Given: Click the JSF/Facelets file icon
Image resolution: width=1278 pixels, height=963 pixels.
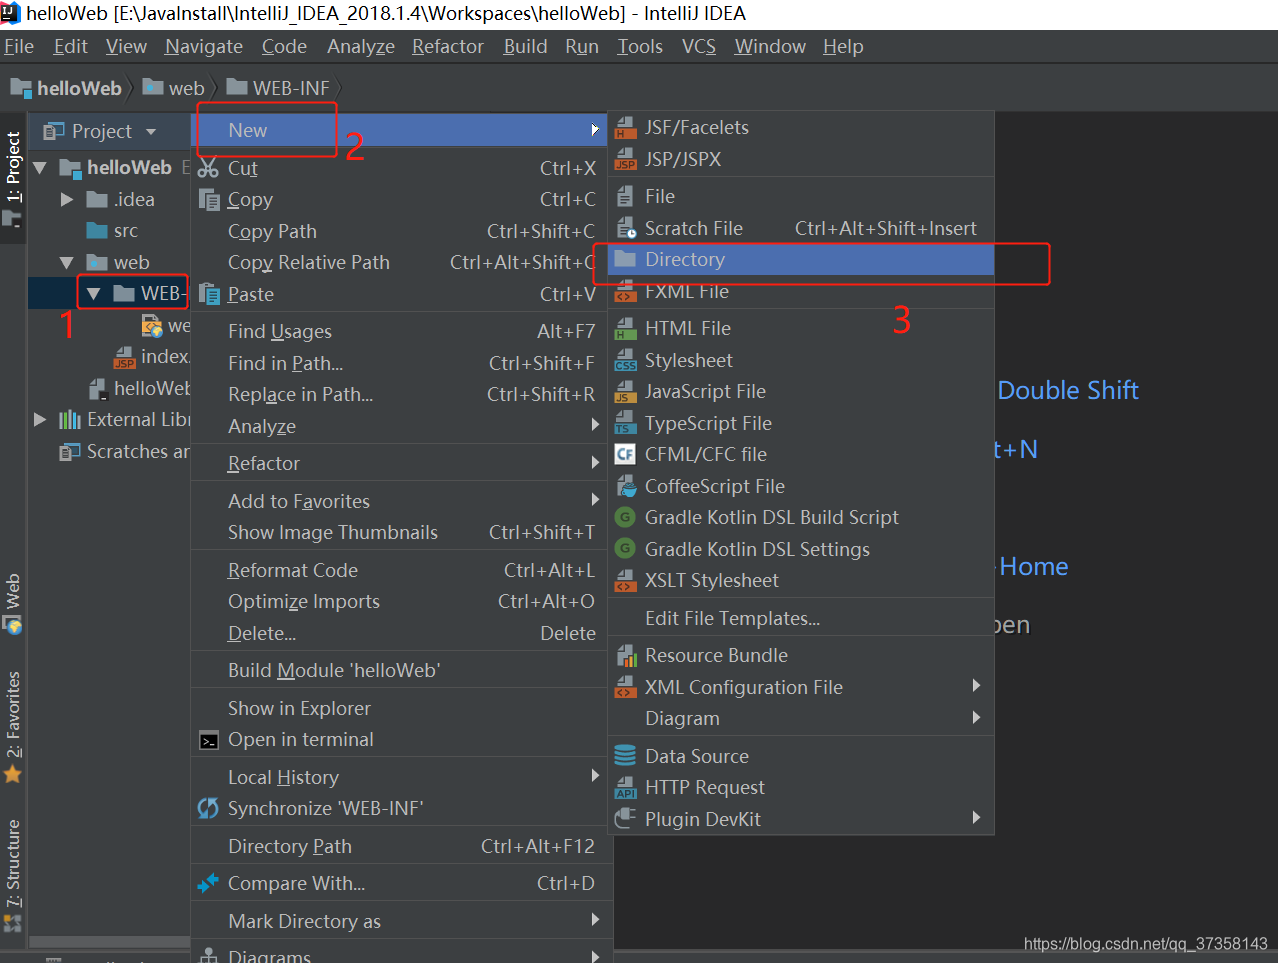Looking at the screenshot, I should coord(625,128).
